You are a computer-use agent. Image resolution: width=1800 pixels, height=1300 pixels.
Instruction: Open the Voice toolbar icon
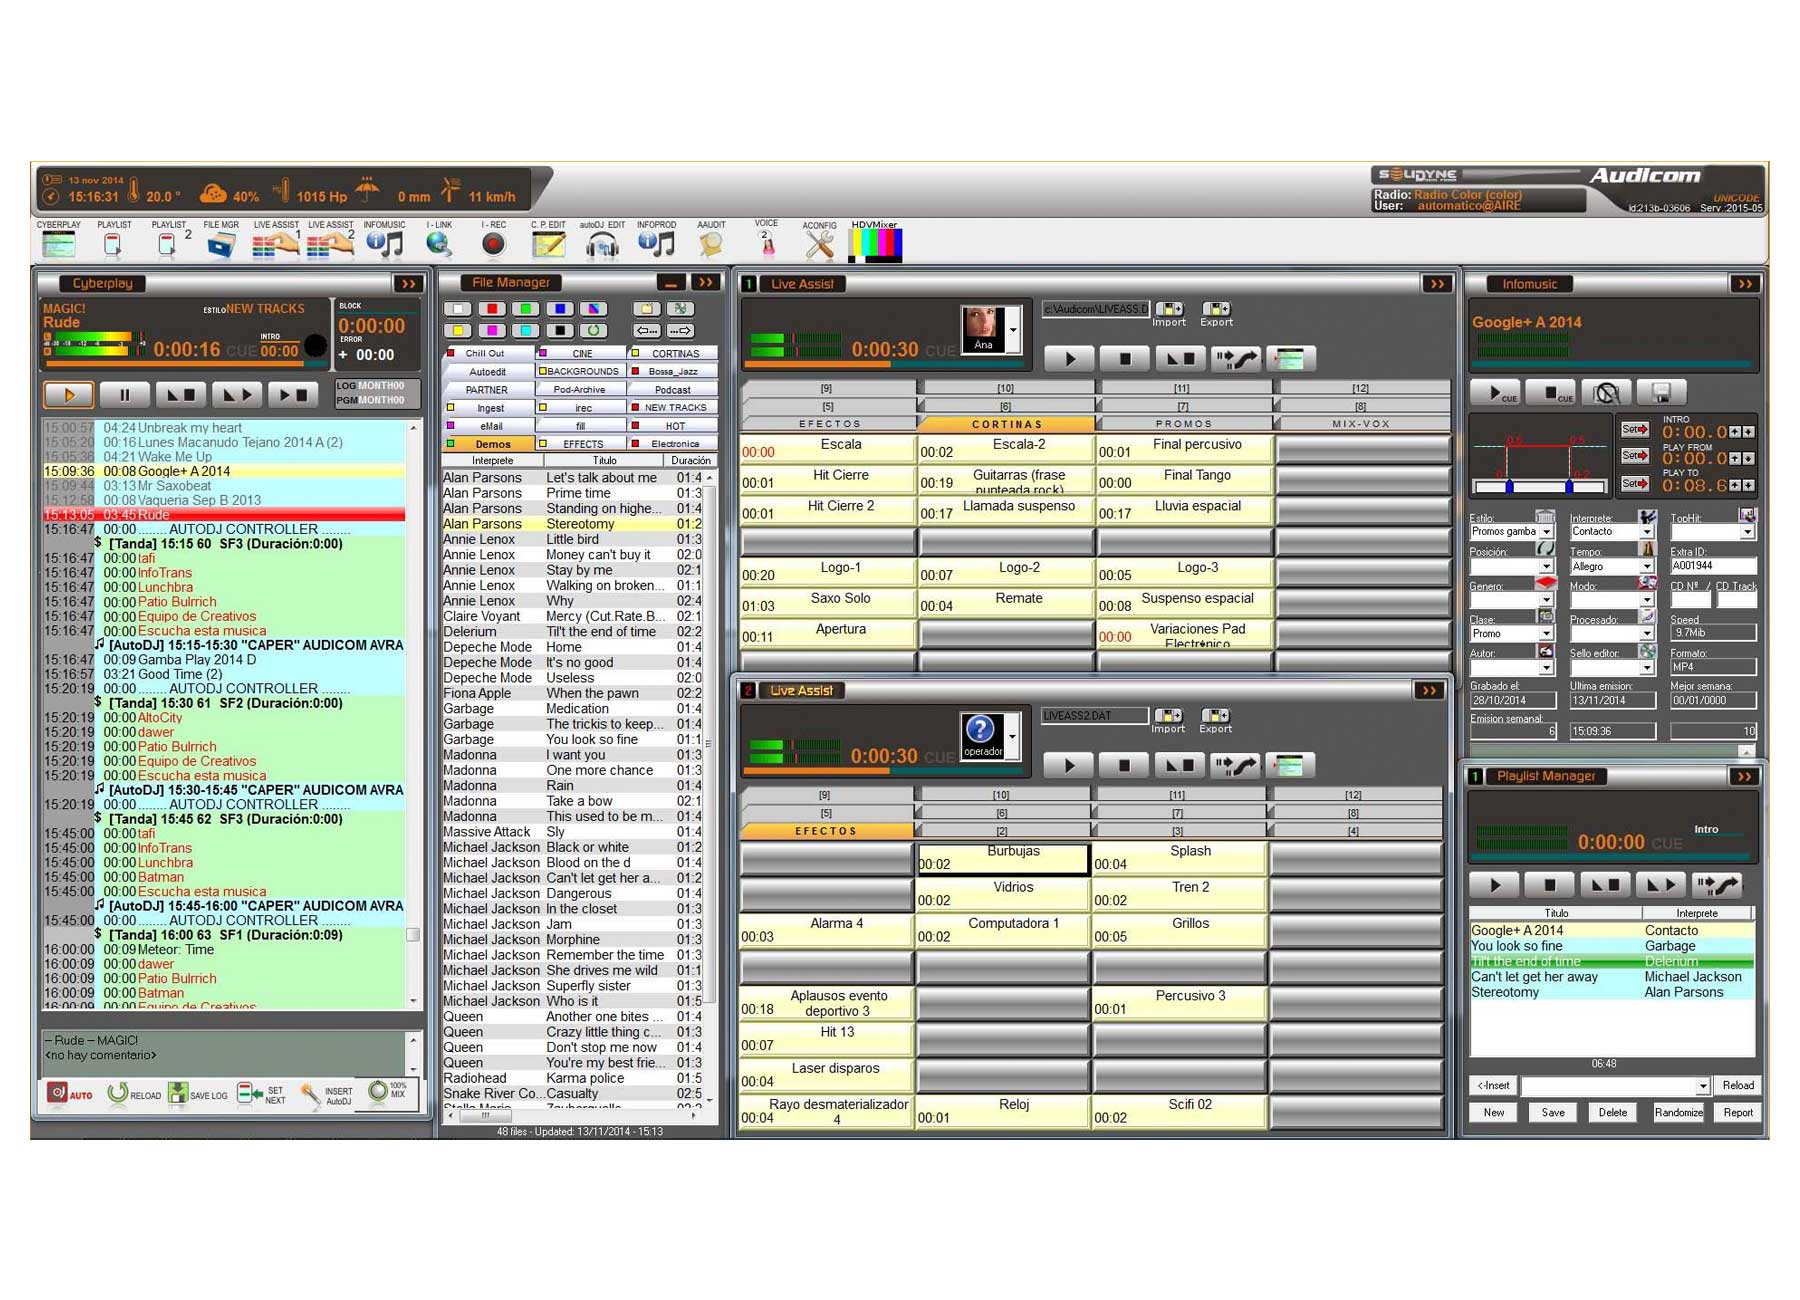coord(766,241)
